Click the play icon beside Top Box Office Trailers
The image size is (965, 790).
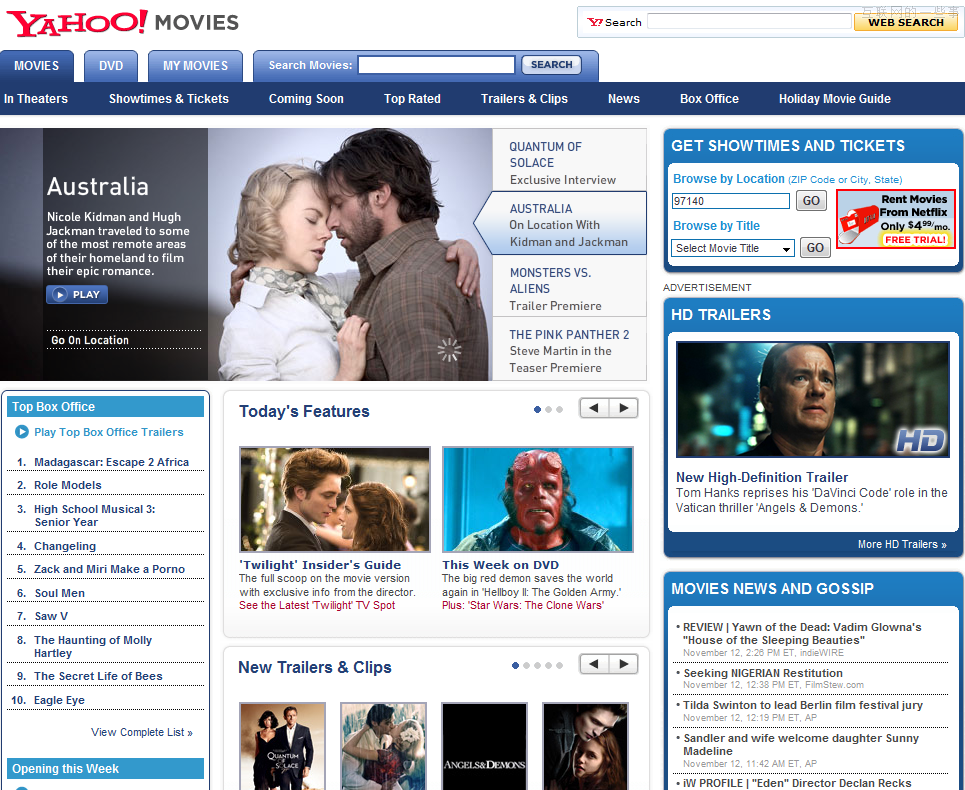pos(22,432)
